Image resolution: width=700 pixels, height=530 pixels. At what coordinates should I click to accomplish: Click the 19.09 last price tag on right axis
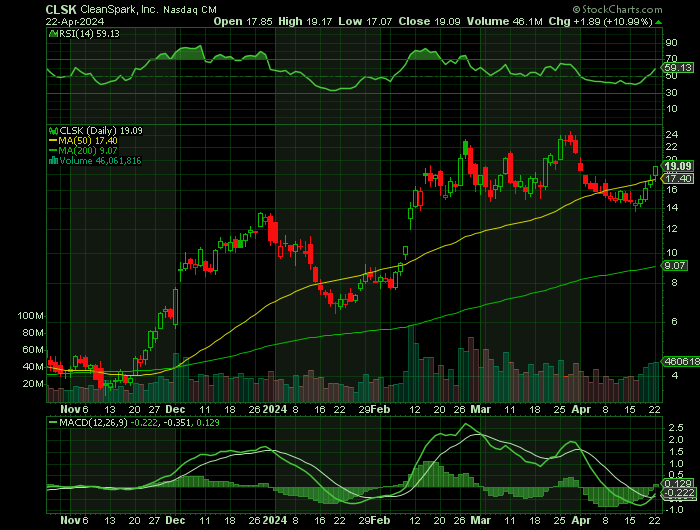tap(678, 166)
